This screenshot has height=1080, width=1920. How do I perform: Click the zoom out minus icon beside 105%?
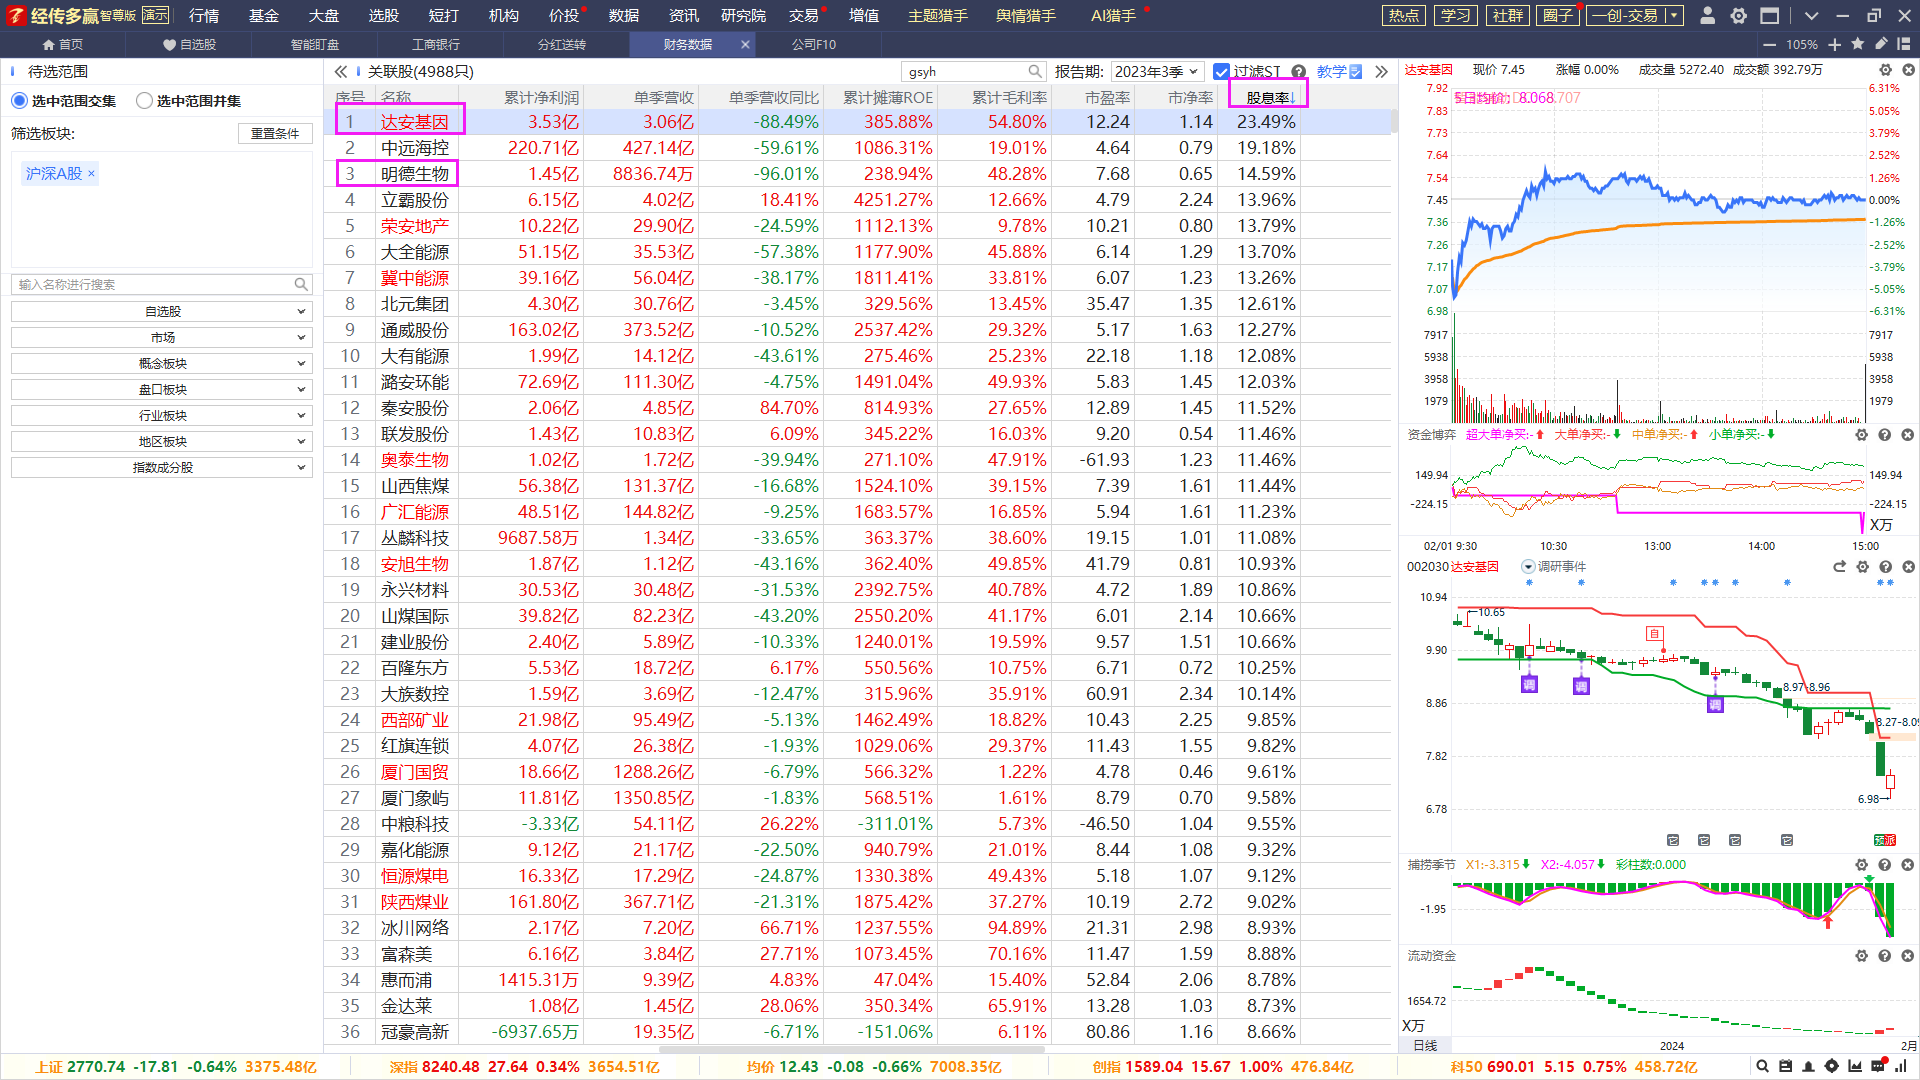click(x=1769, y=44)
